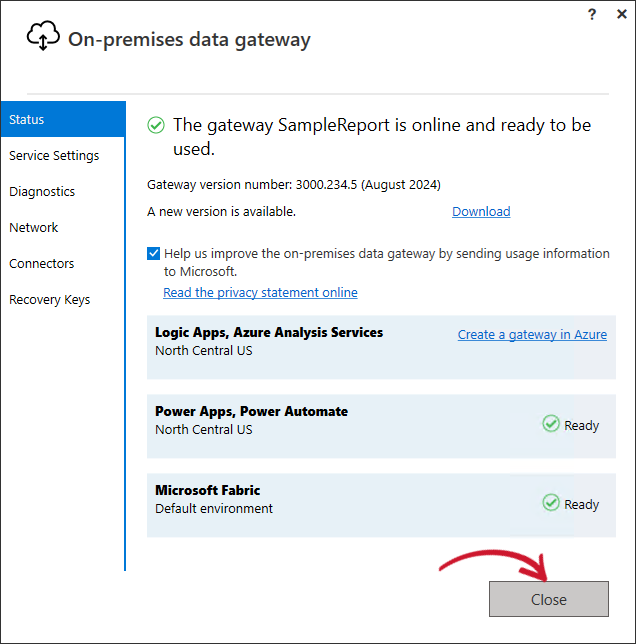The height and width of the screenshot is (644, 636).
Task: Click the green online status checkmark
Action: [156, 125]
